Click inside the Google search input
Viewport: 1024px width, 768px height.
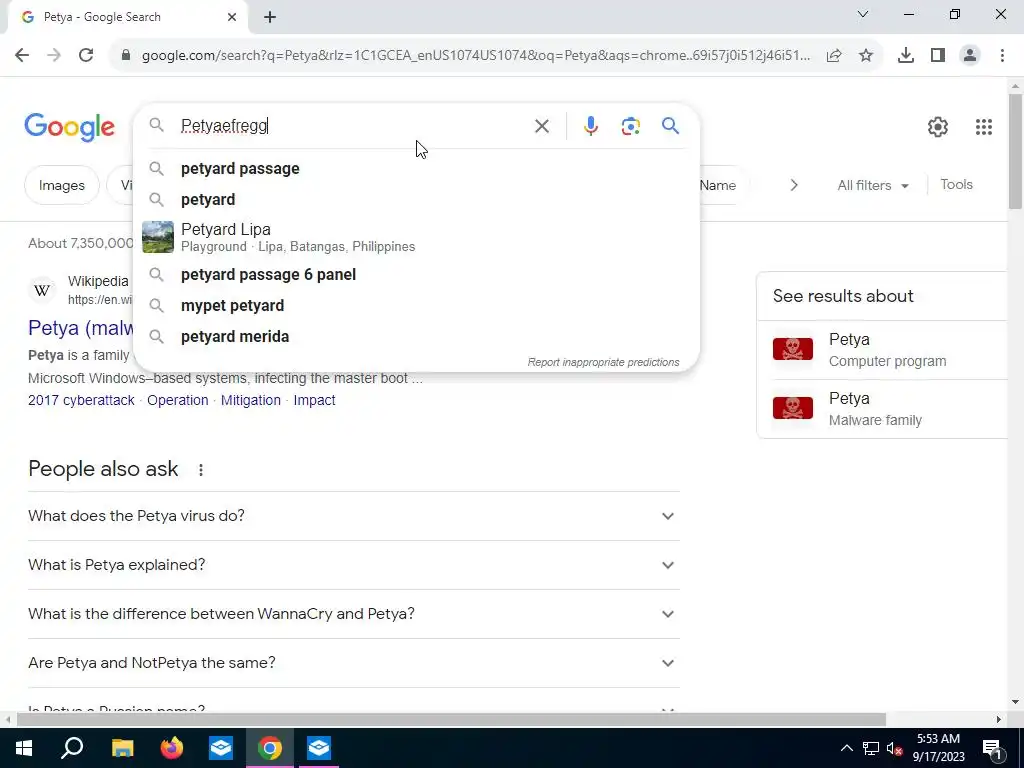tap(353, 126)
